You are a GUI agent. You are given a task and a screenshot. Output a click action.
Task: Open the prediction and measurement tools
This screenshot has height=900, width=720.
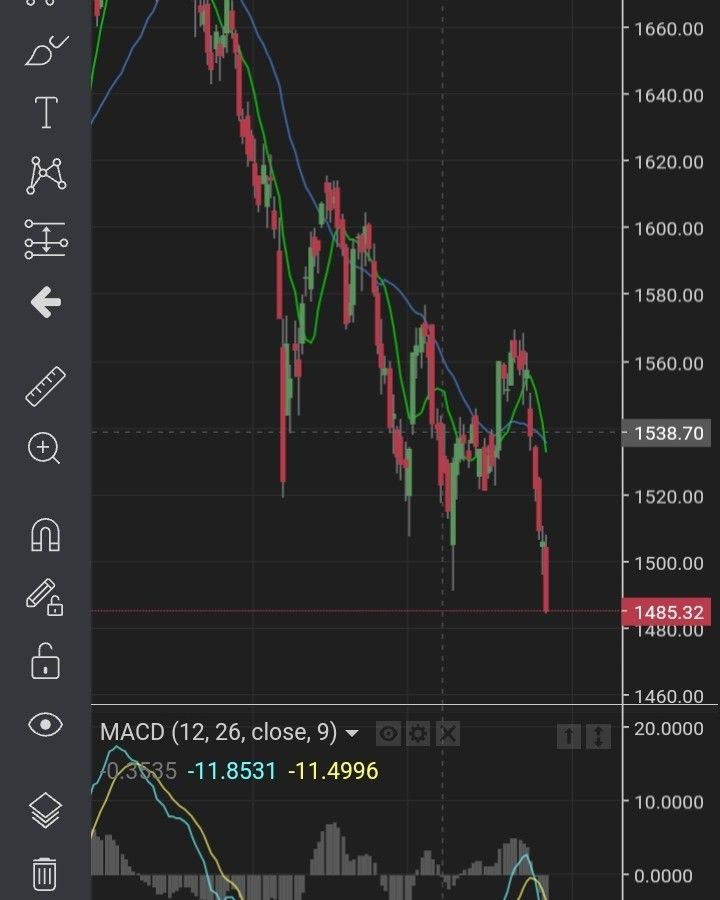pyautogui.click(x=45, y=240)
